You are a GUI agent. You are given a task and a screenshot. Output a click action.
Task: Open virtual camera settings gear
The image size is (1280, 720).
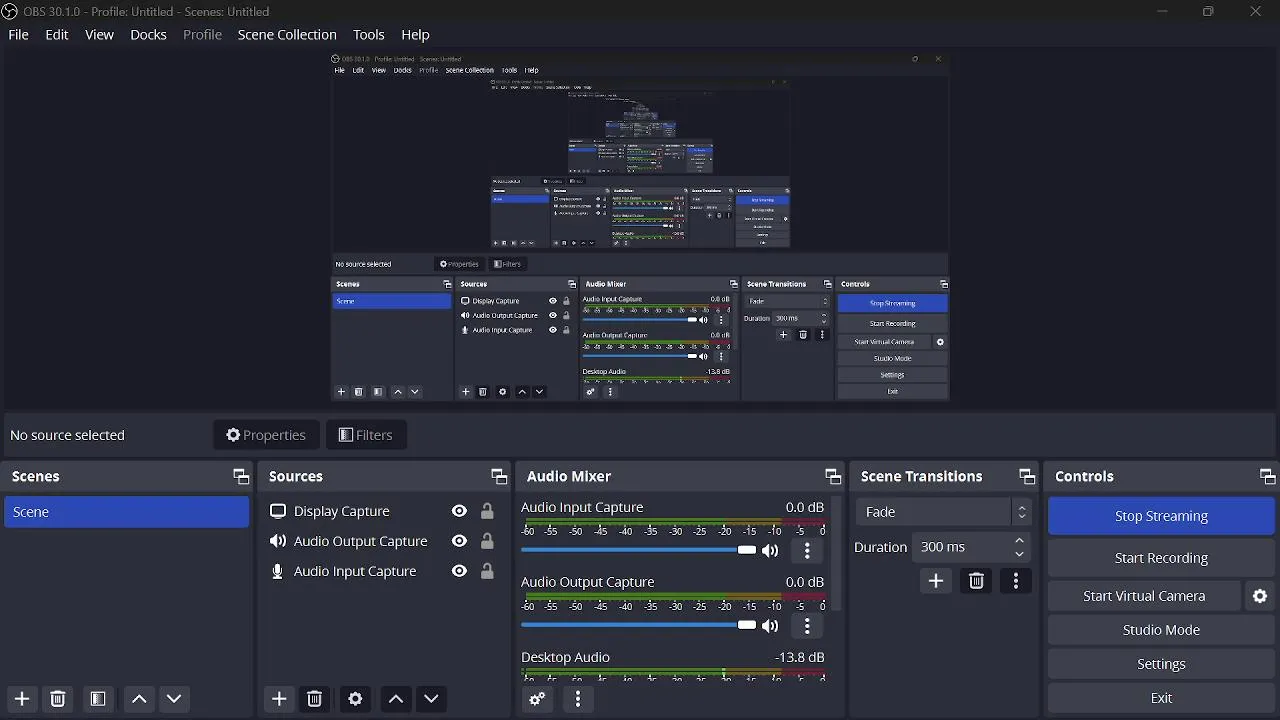click(1260, 596)
